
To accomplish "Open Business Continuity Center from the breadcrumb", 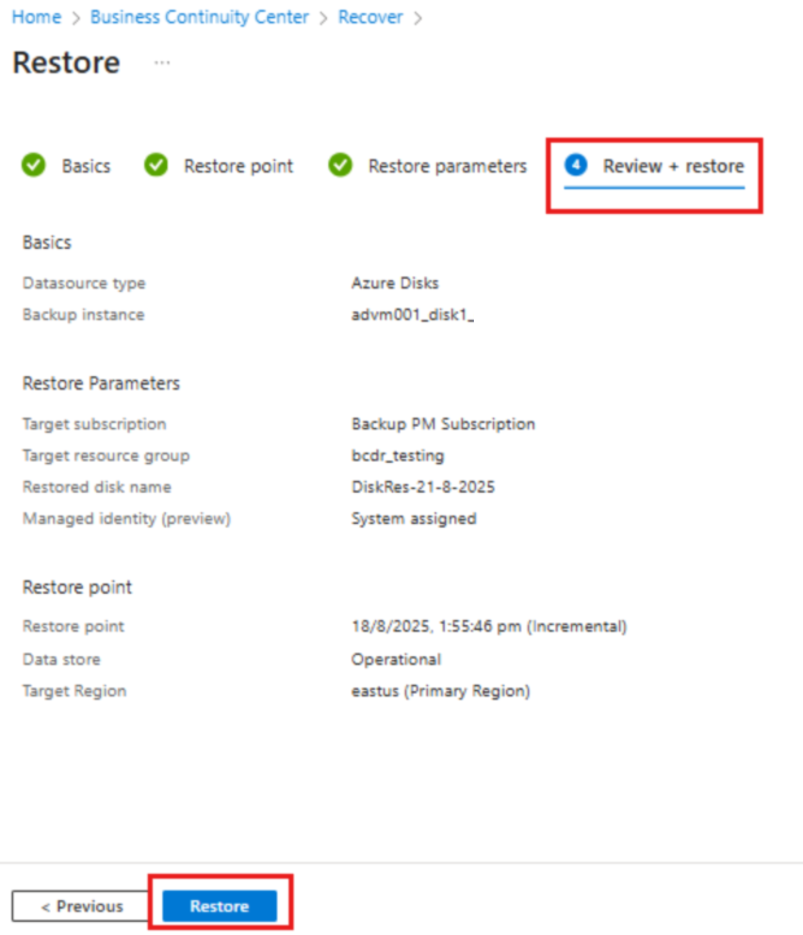I will coord(198,17).
